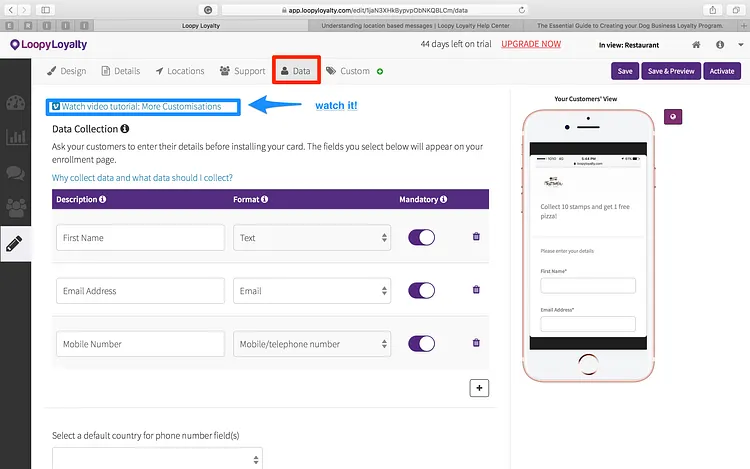Click Email Address input in phone preview
Screen dimensions: 750x469
[588, 324]
